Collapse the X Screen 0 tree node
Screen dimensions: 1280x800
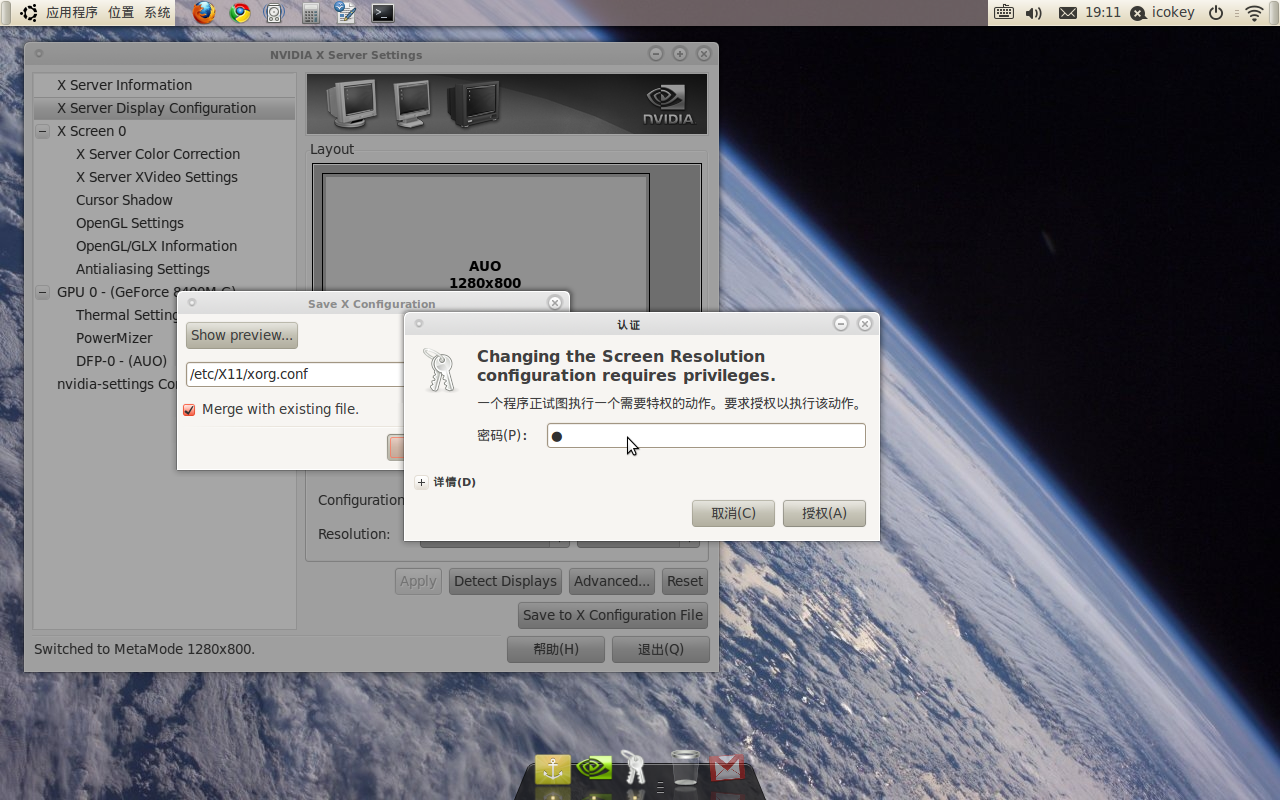tap(42, 131)
